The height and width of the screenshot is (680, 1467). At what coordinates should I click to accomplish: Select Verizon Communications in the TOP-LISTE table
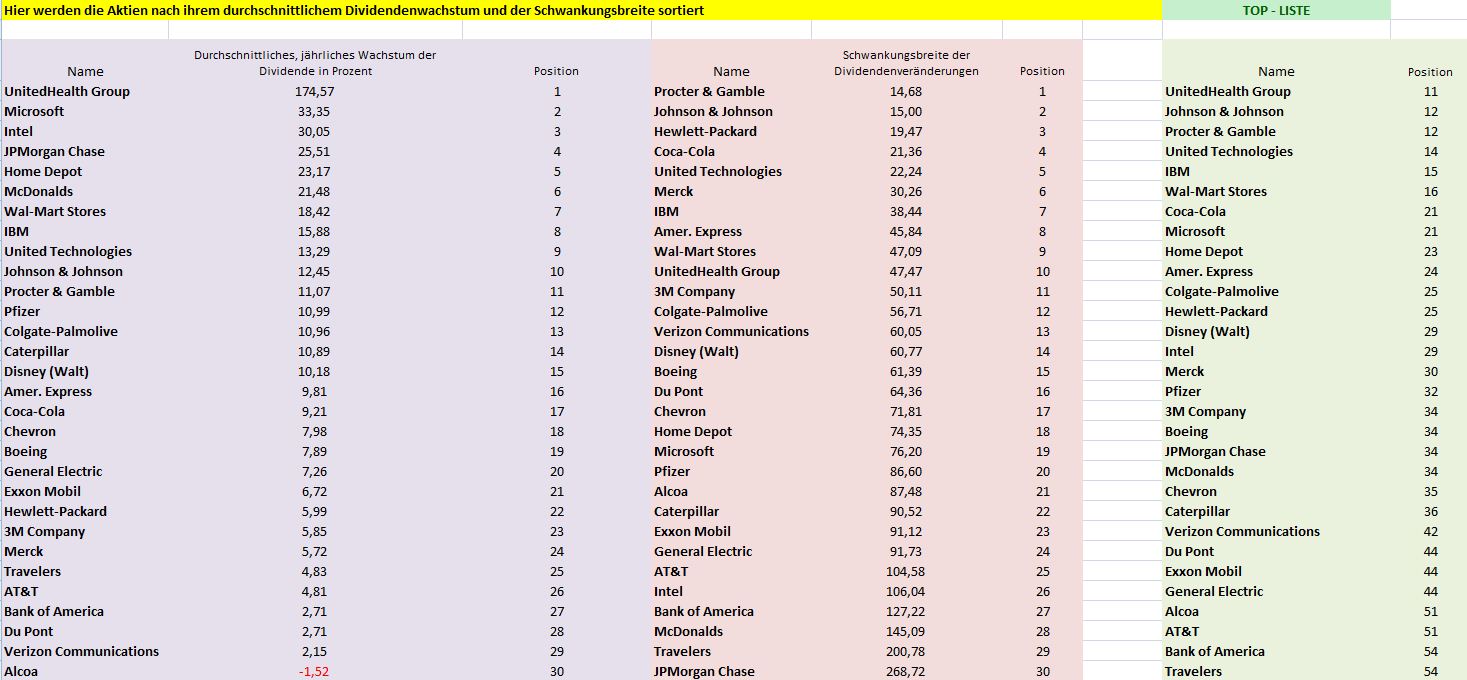(1243, 531)
